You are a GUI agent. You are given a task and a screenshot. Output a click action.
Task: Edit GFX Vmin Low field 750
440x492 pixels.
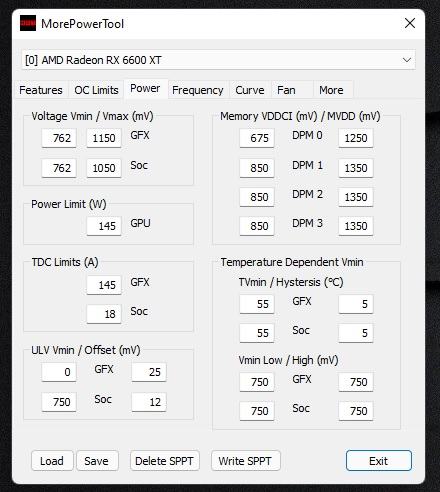point(257,382)
